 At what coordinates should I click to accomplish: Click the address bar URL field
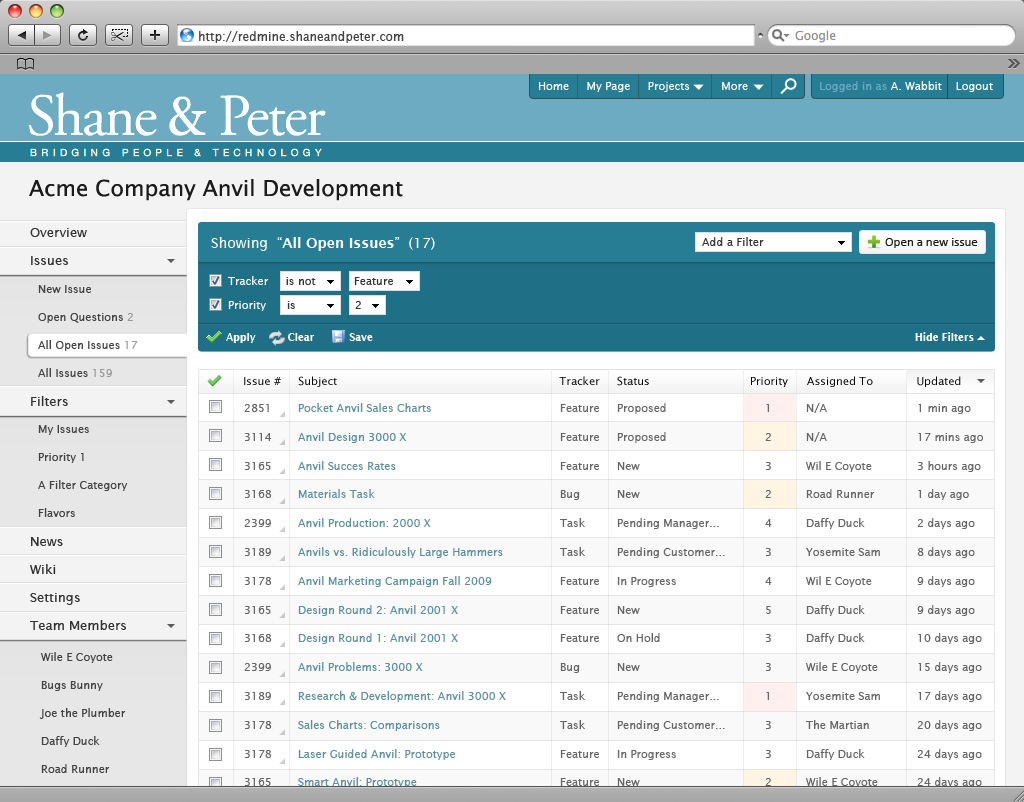[x=466, y=36]
